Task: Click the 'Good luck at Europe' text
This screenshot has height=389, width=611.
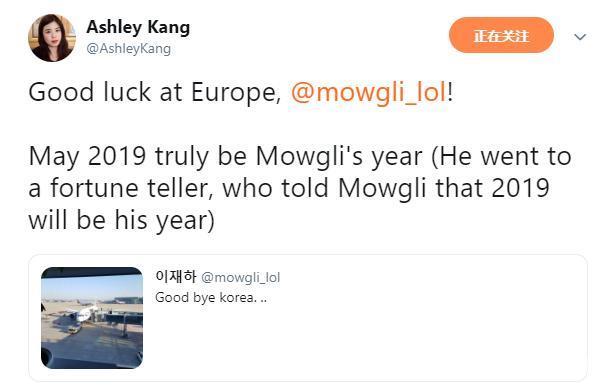Action: 155,93
